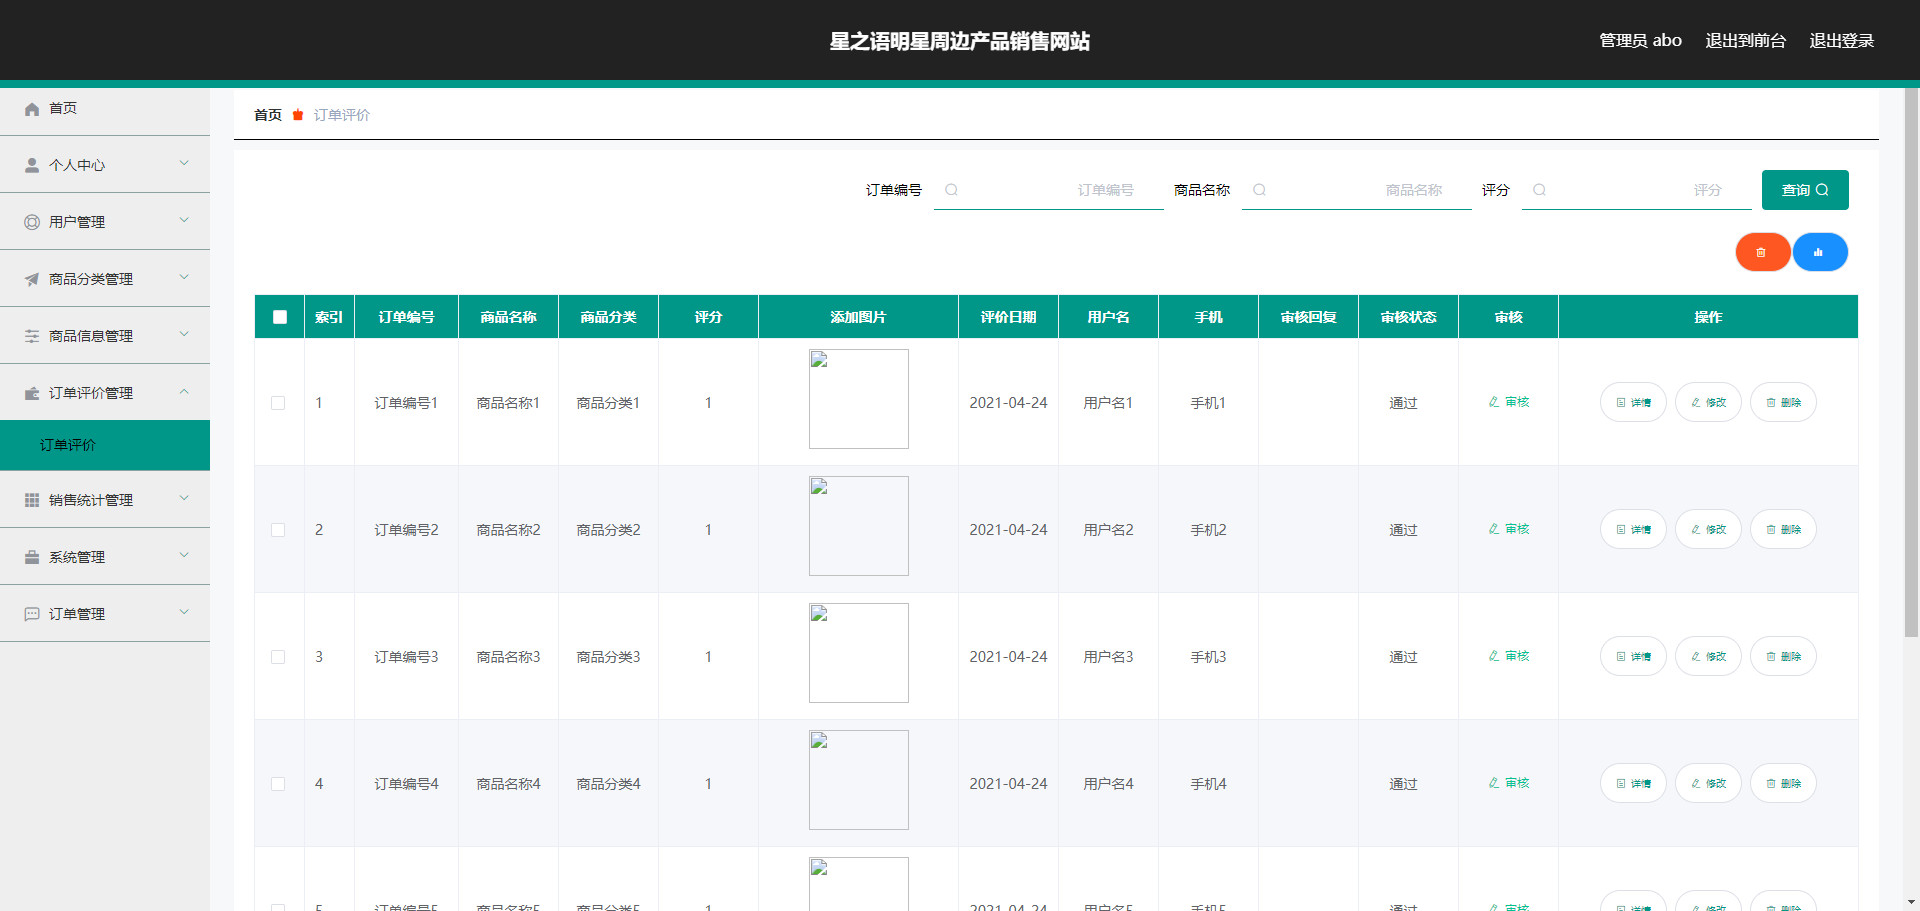
Task: Expand the 系统管理 menu chevron
Action: click(x=184, y=555)
